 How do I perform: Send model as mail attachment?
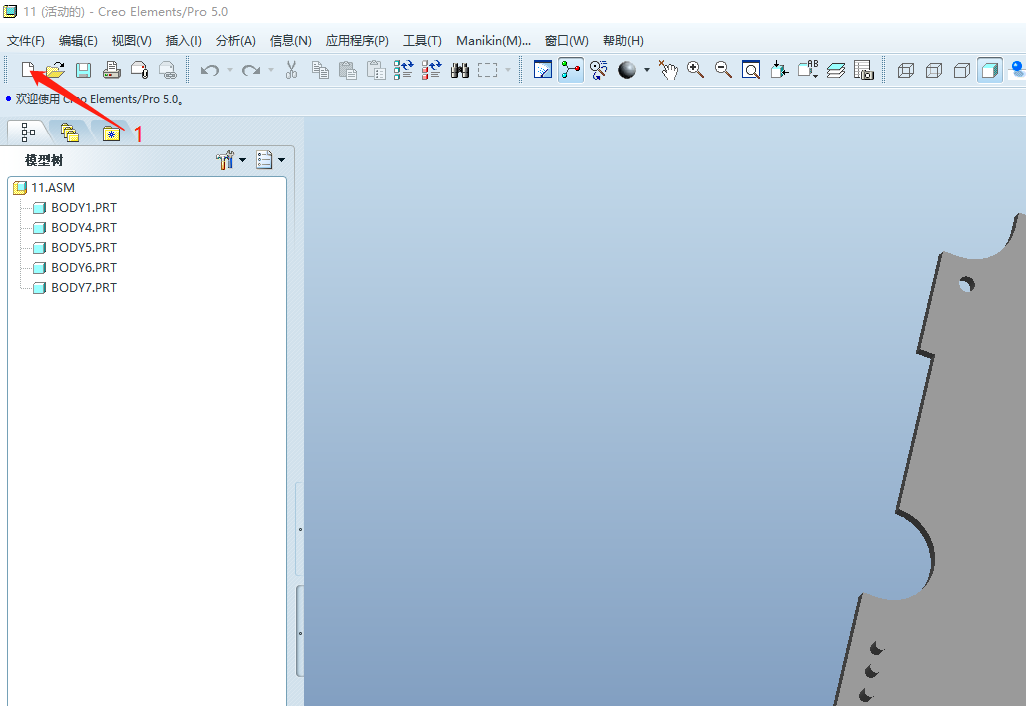pyautogui.click(x=139, y=70)
